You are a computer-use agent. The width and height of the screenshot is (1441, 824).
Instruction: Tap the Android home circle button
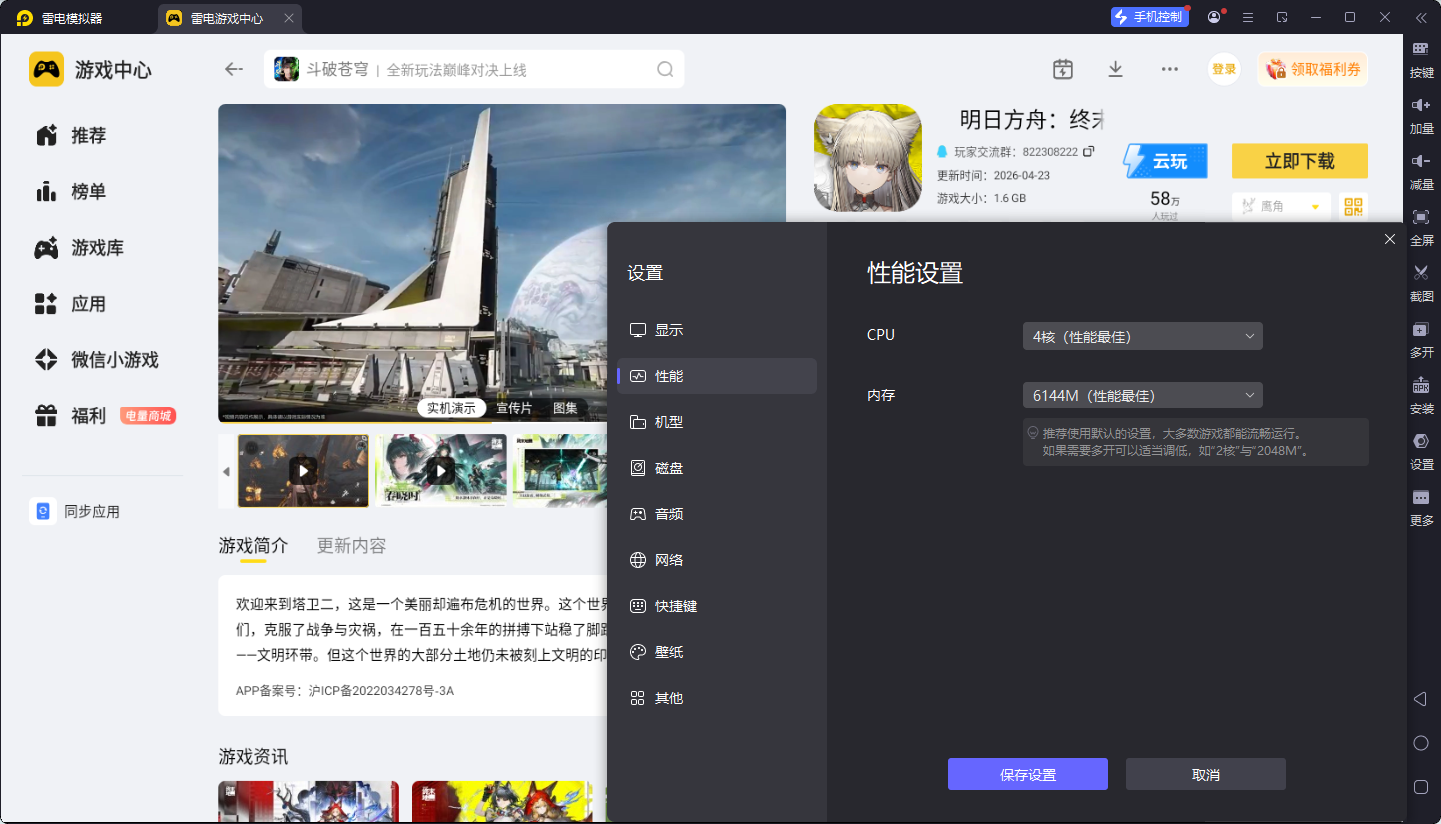[x=1420, y=743]
